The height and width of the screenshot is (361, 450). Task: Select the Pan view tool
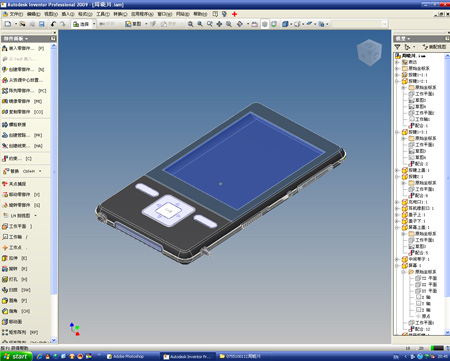pyautogui.click(x=219, y=24)
